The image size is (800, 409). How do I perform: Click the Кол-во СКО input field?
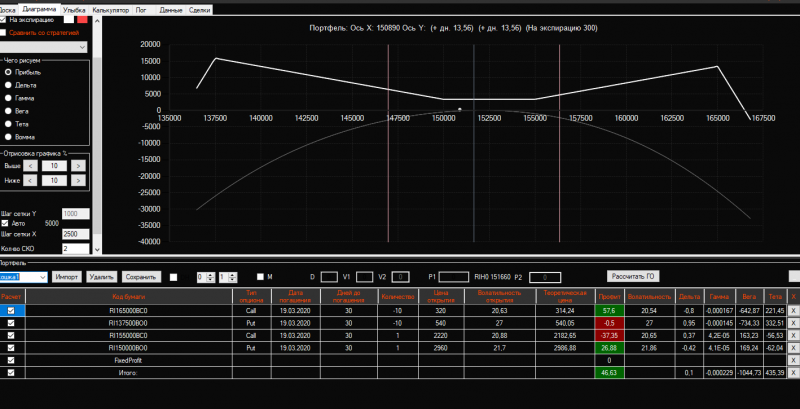(76, 249)
